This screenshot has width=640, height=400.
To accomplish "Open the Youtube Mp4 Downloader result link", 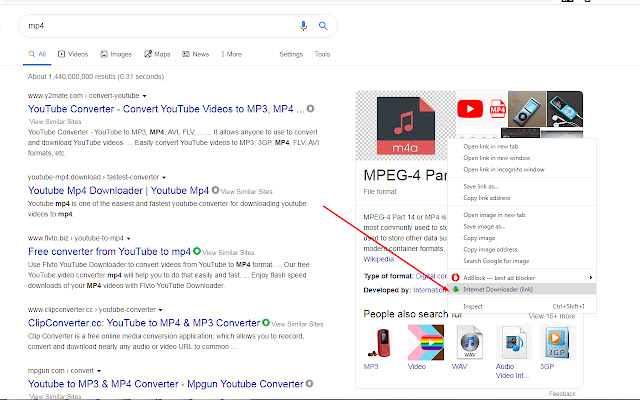I will coord(118,190).
